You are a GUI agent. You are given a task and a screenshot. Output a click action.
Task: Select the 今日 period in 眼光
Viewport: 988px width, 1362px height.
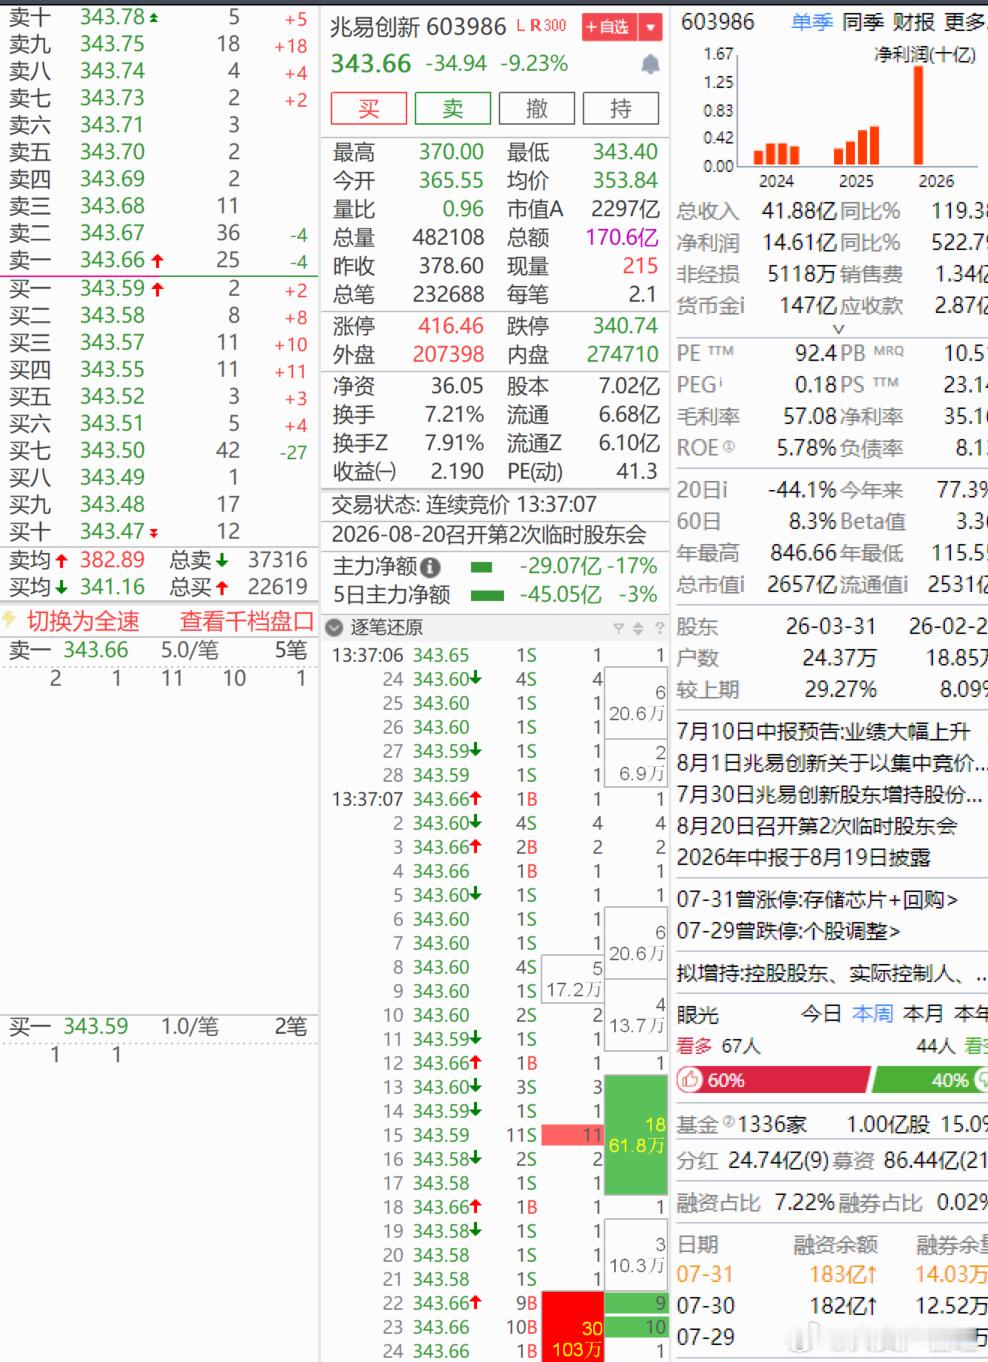coord(821,1014)
